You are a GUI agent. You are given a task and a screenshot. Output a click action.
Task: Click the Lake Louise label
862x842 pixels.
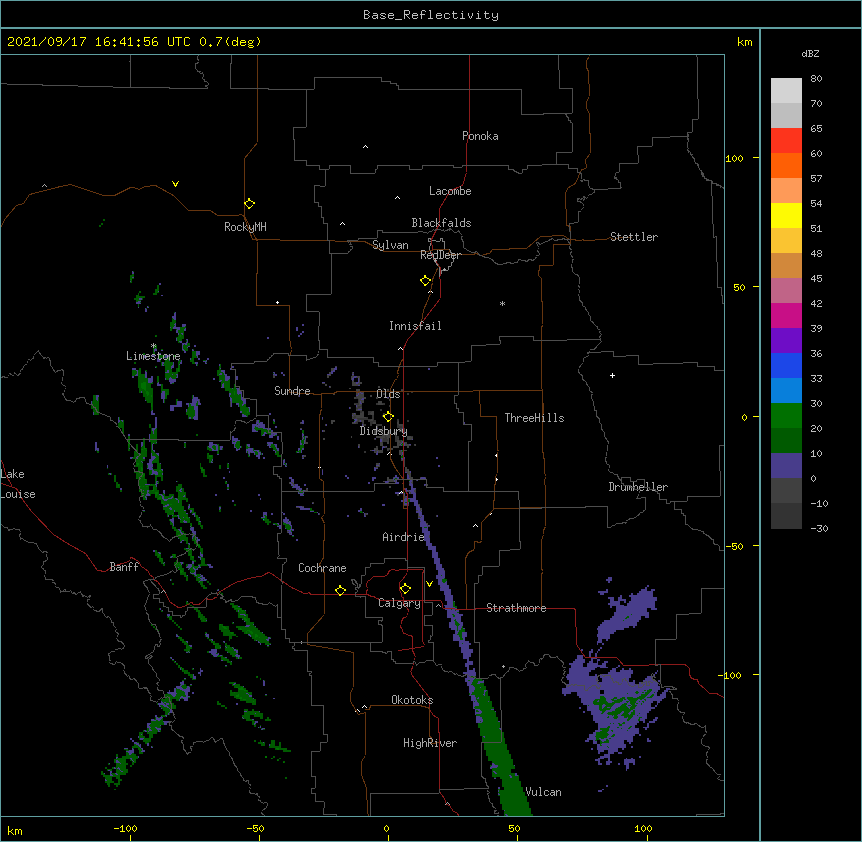[18, 484]
